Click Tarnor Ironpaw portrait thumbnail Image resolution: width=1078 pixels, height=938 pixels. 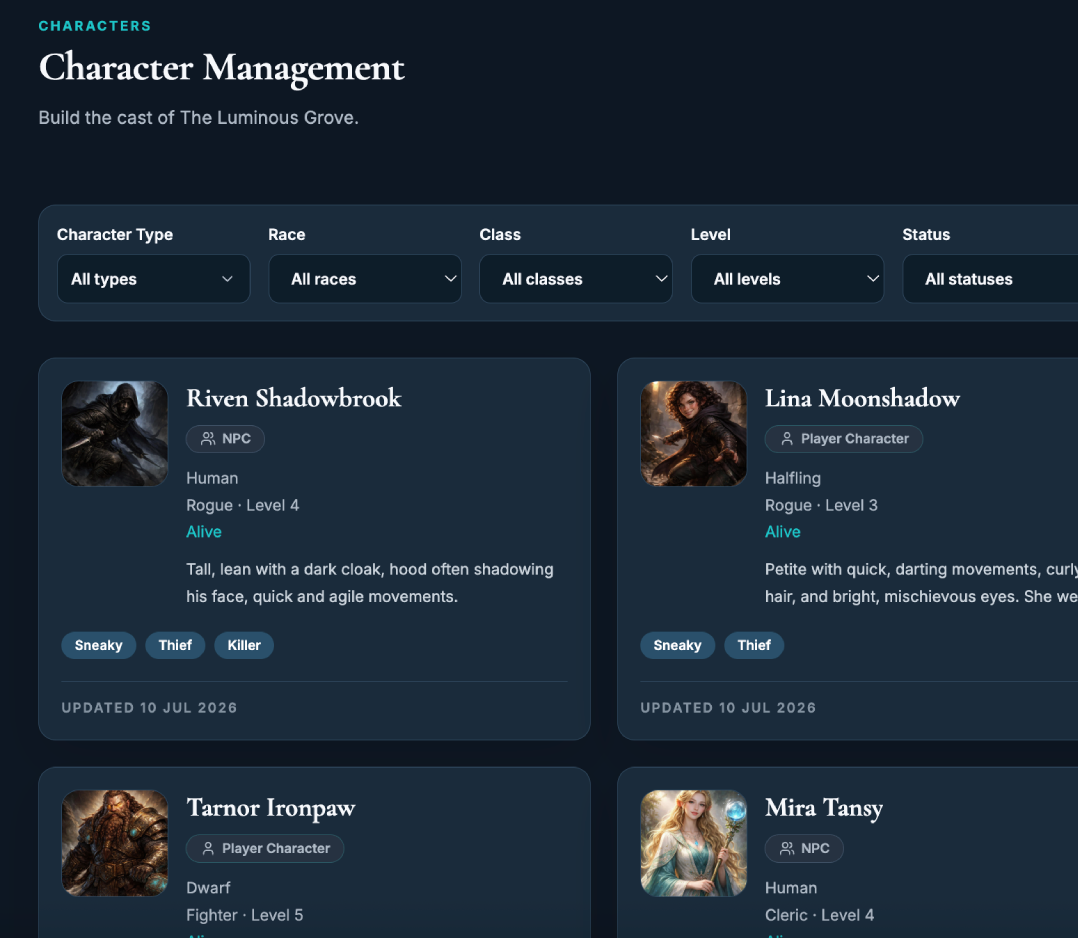115,843
